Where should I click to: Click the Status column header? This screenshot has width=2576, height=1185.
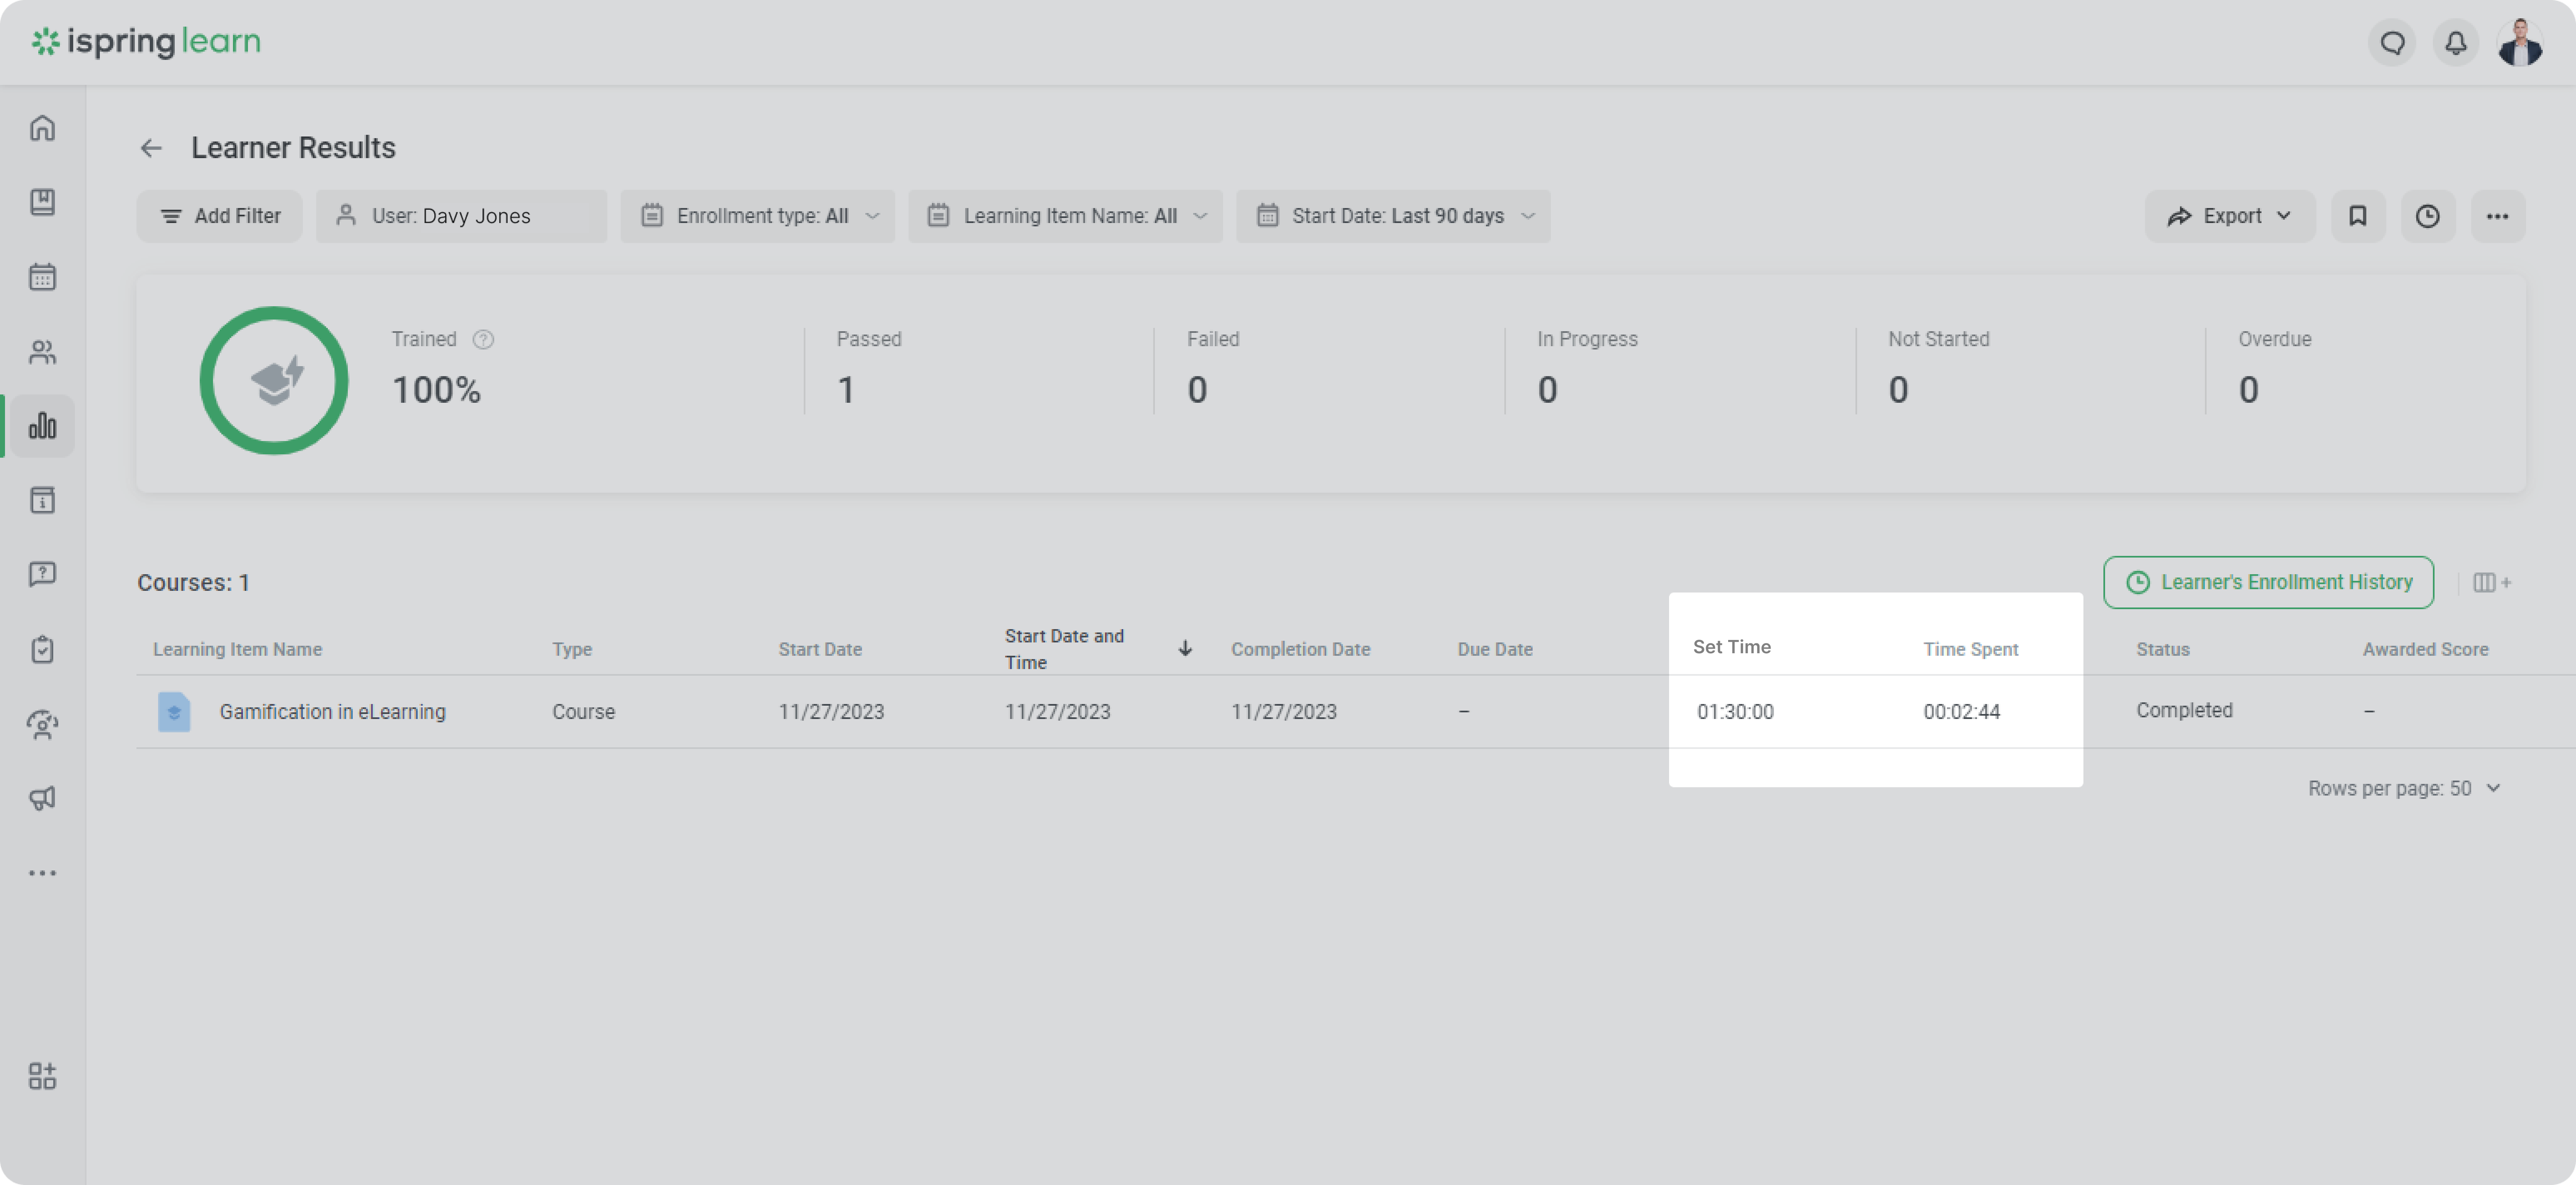click(x=2162, y=650)
